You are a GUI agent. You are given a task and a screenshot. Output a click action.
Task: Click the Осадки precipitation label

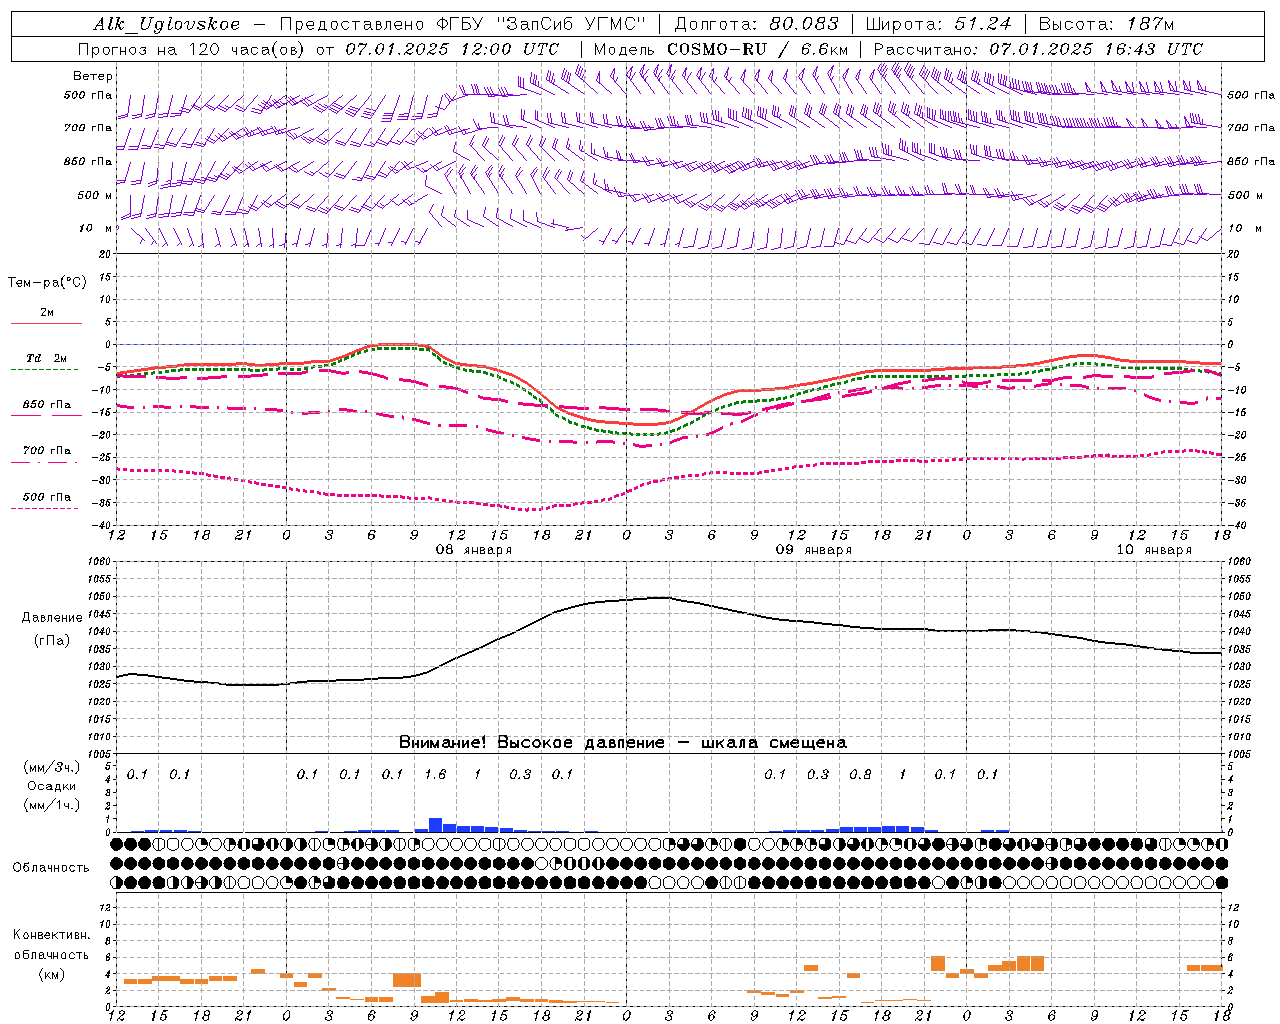[x=52, y=786]
